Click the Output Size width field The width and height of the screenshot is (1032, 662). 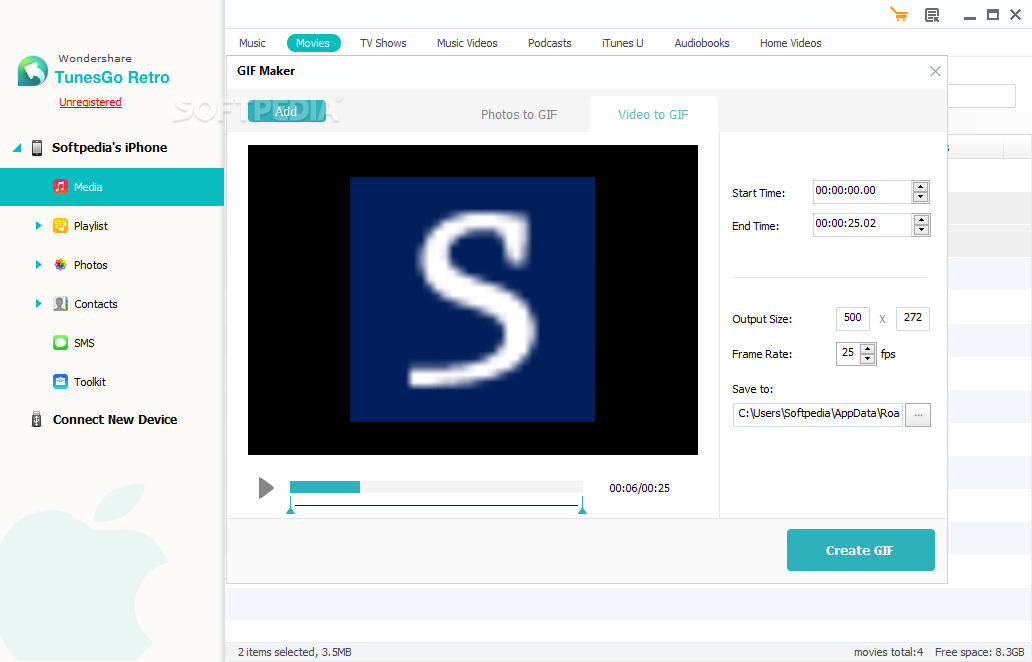853,318
